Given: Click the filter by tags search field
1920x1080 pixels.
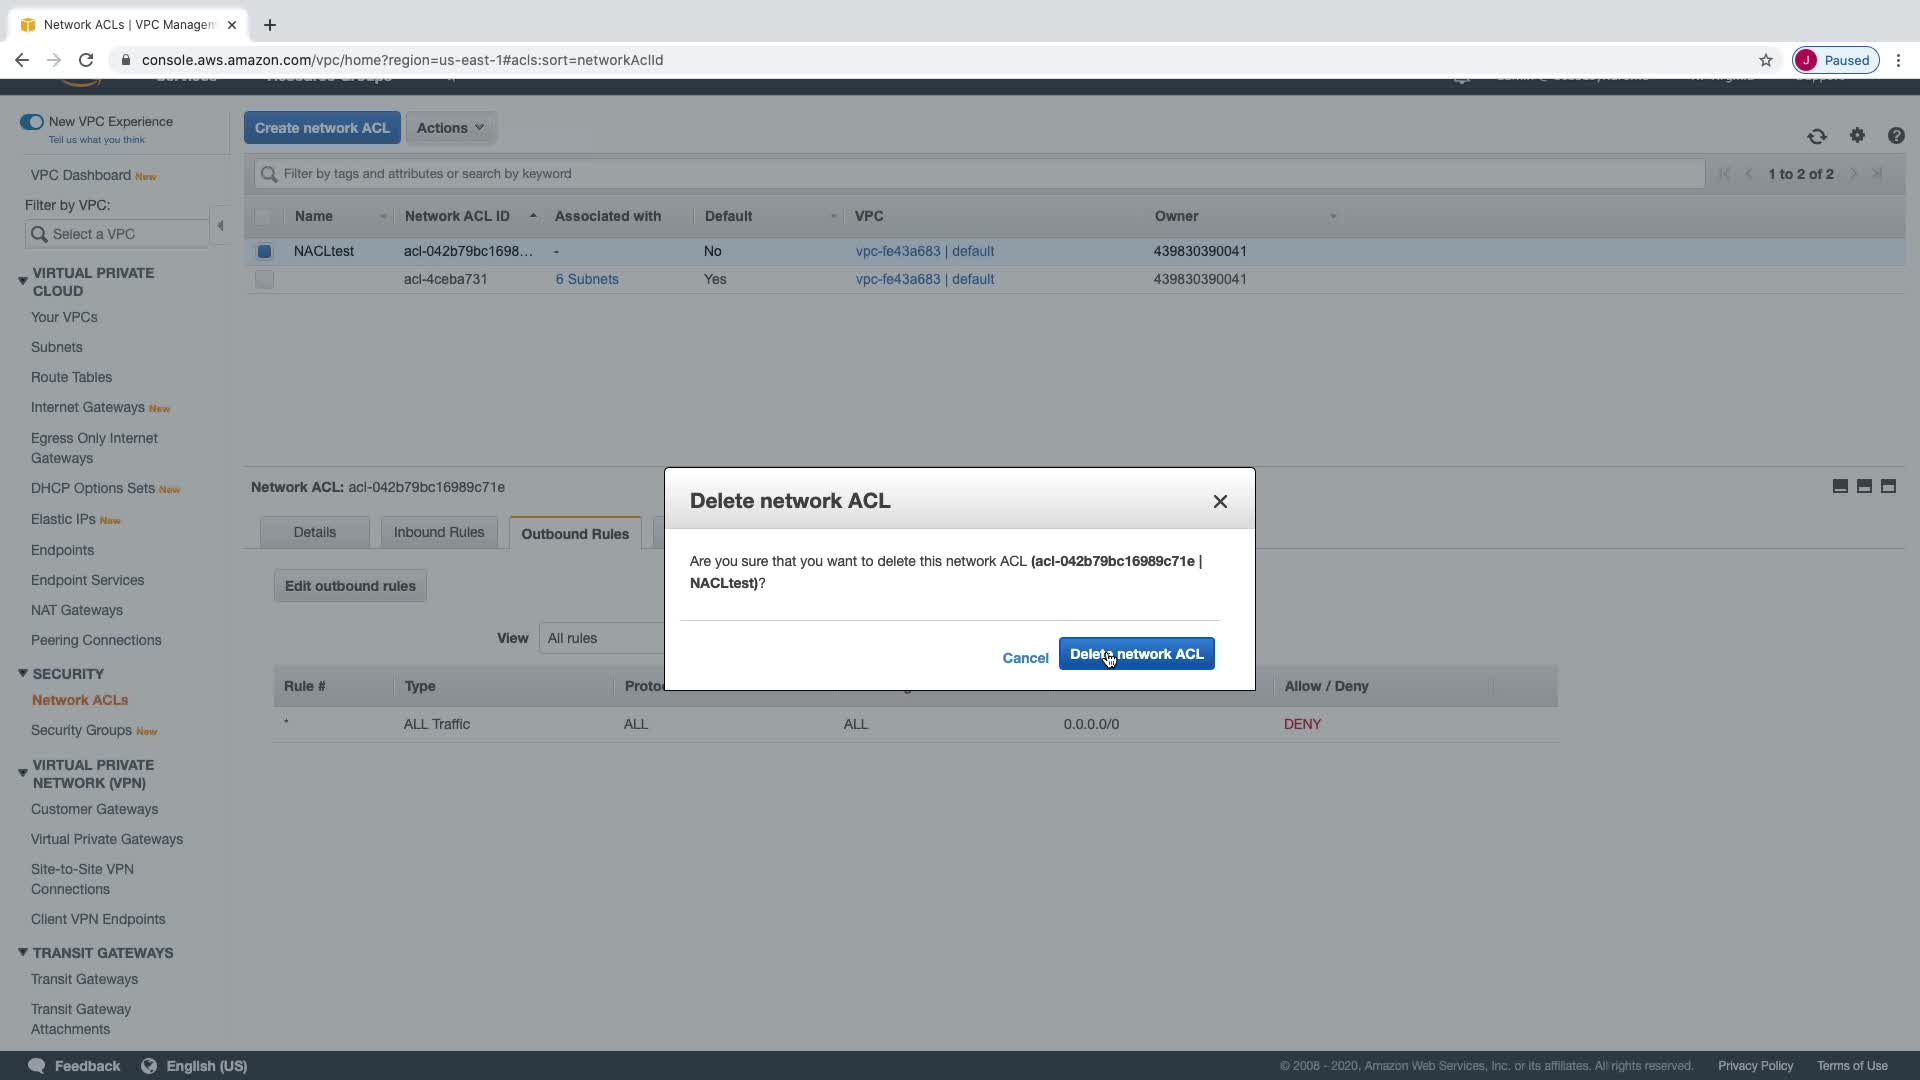Looking at the screenshot, I should point(980,174).
